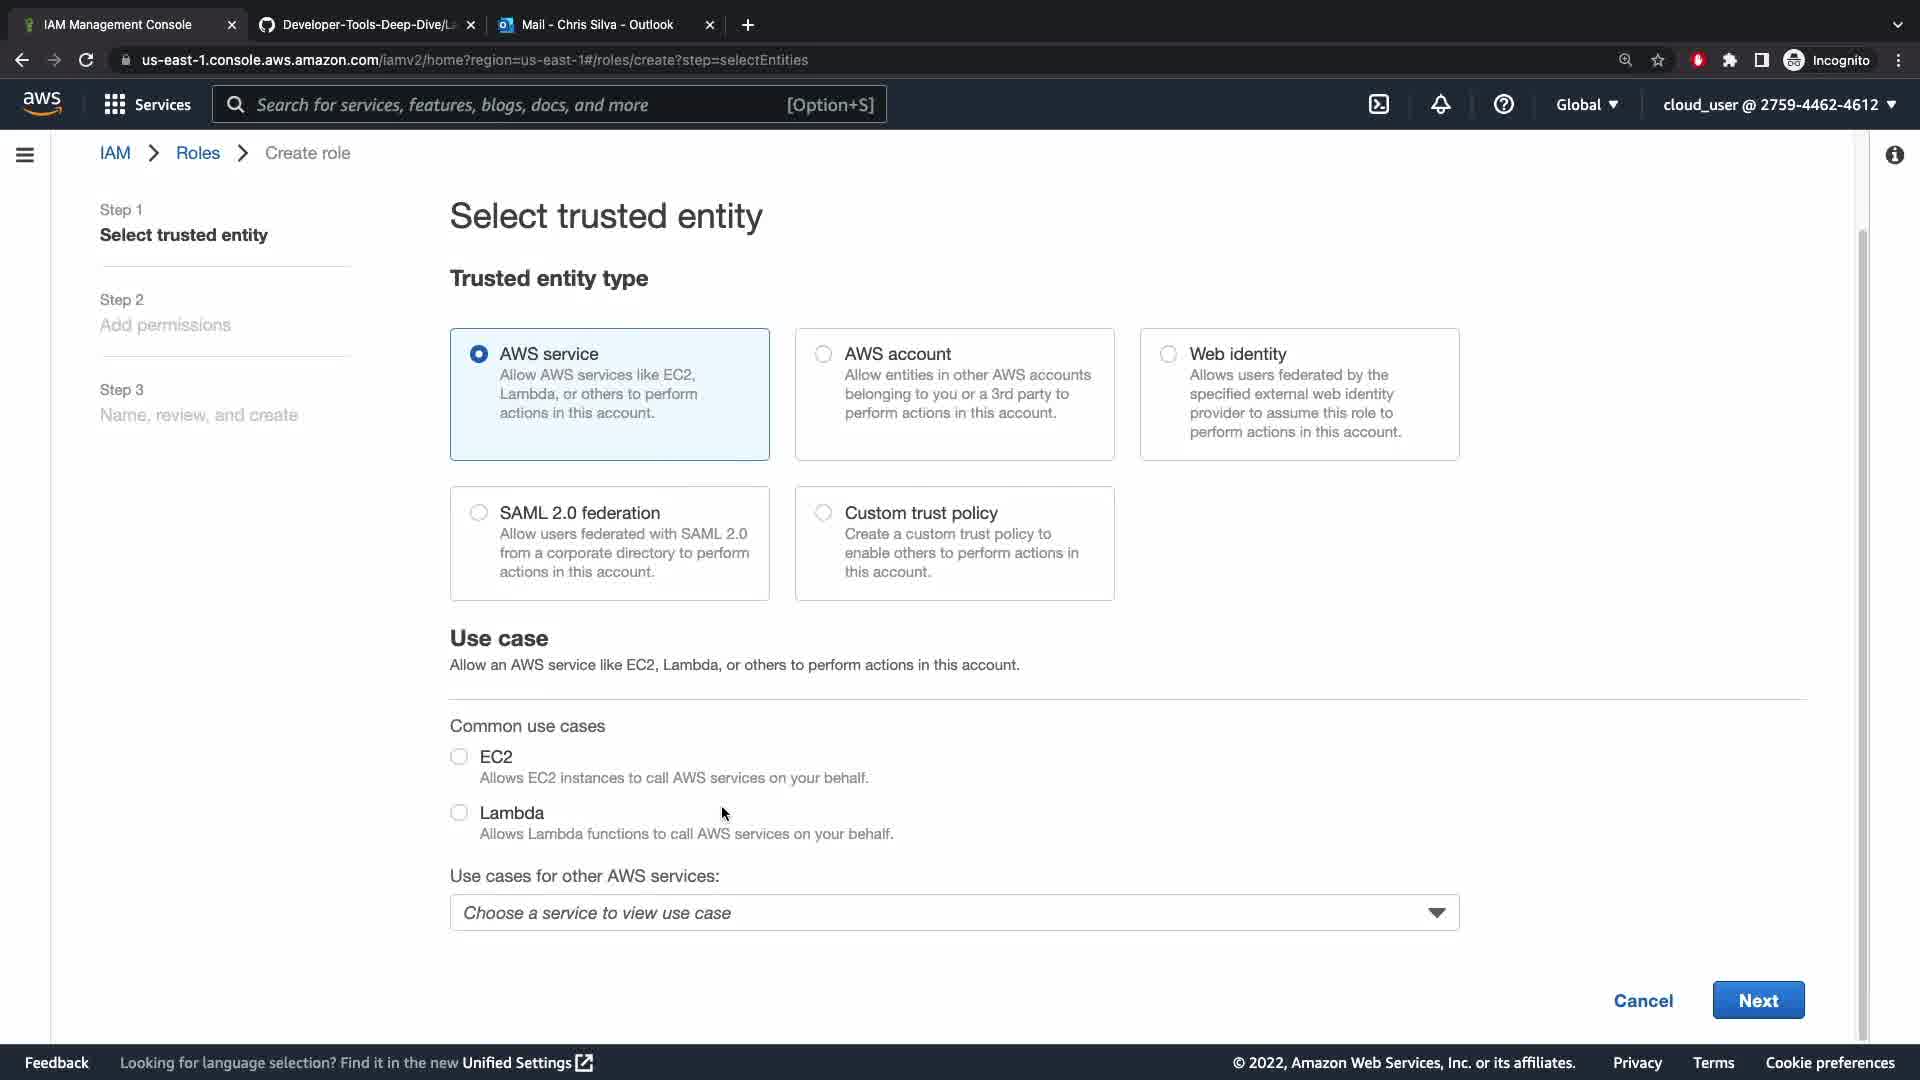This screenshot has height=1080, width=1920.
Task: Select Lambda use case radio
Action: (x=459, y=813)
